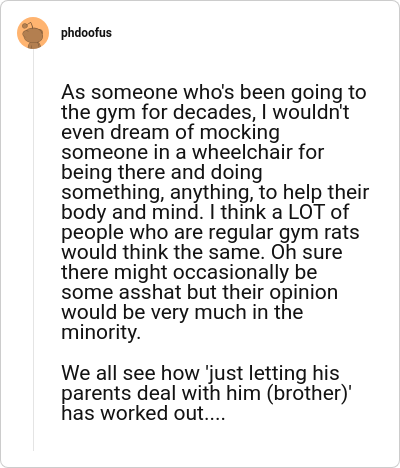The height and width of the screenshot is (468, 400).
Task: Click the word 'decades,' in the comment
Action: click(x=214, y=112)
